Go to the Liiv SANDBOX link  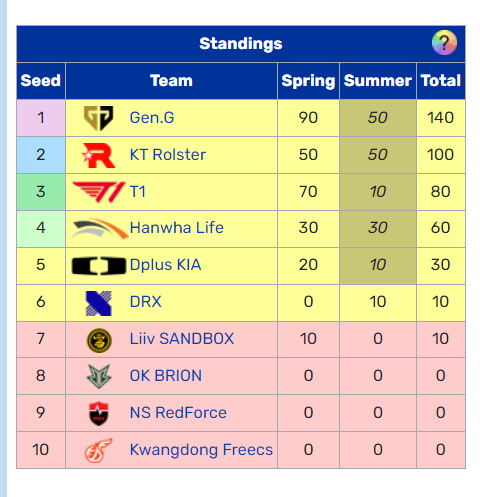tap(182, 339)
